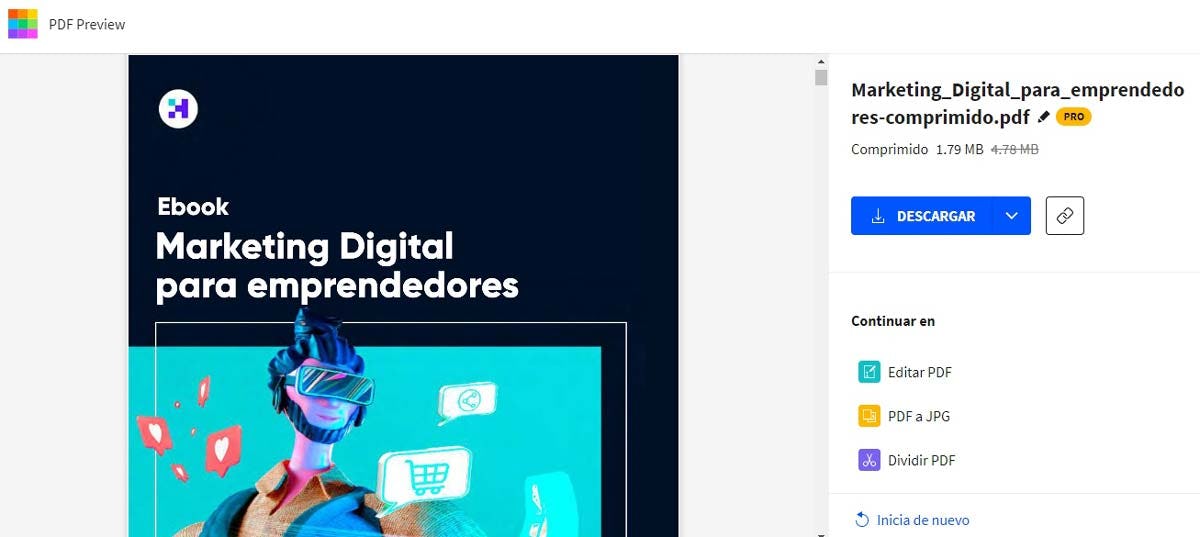Click the Marketing Digital ebook page preview
The image size is (1200, 537).
click(404, 296)
